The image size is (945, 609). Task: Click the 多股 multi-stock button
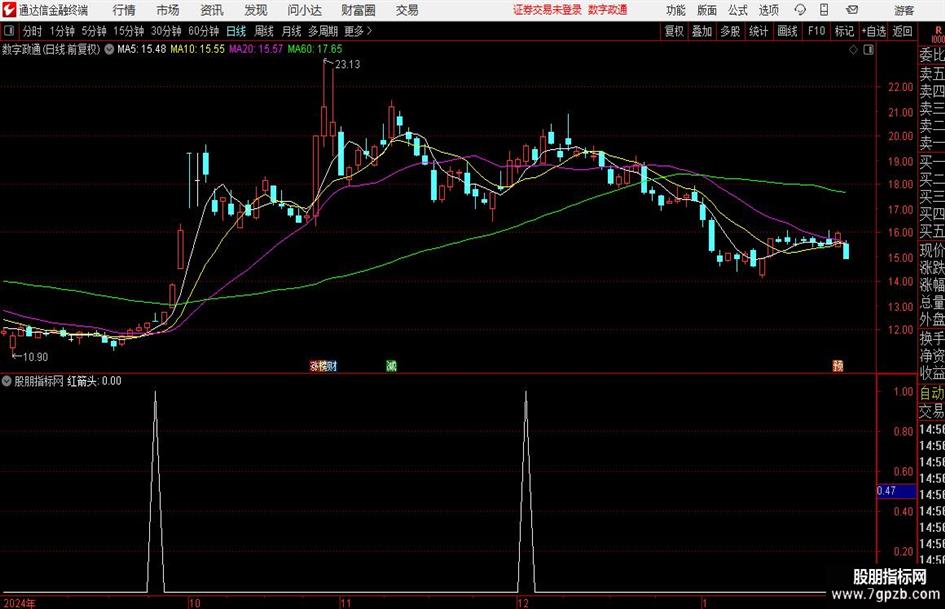pyautogui.click(x=730, y=31)
